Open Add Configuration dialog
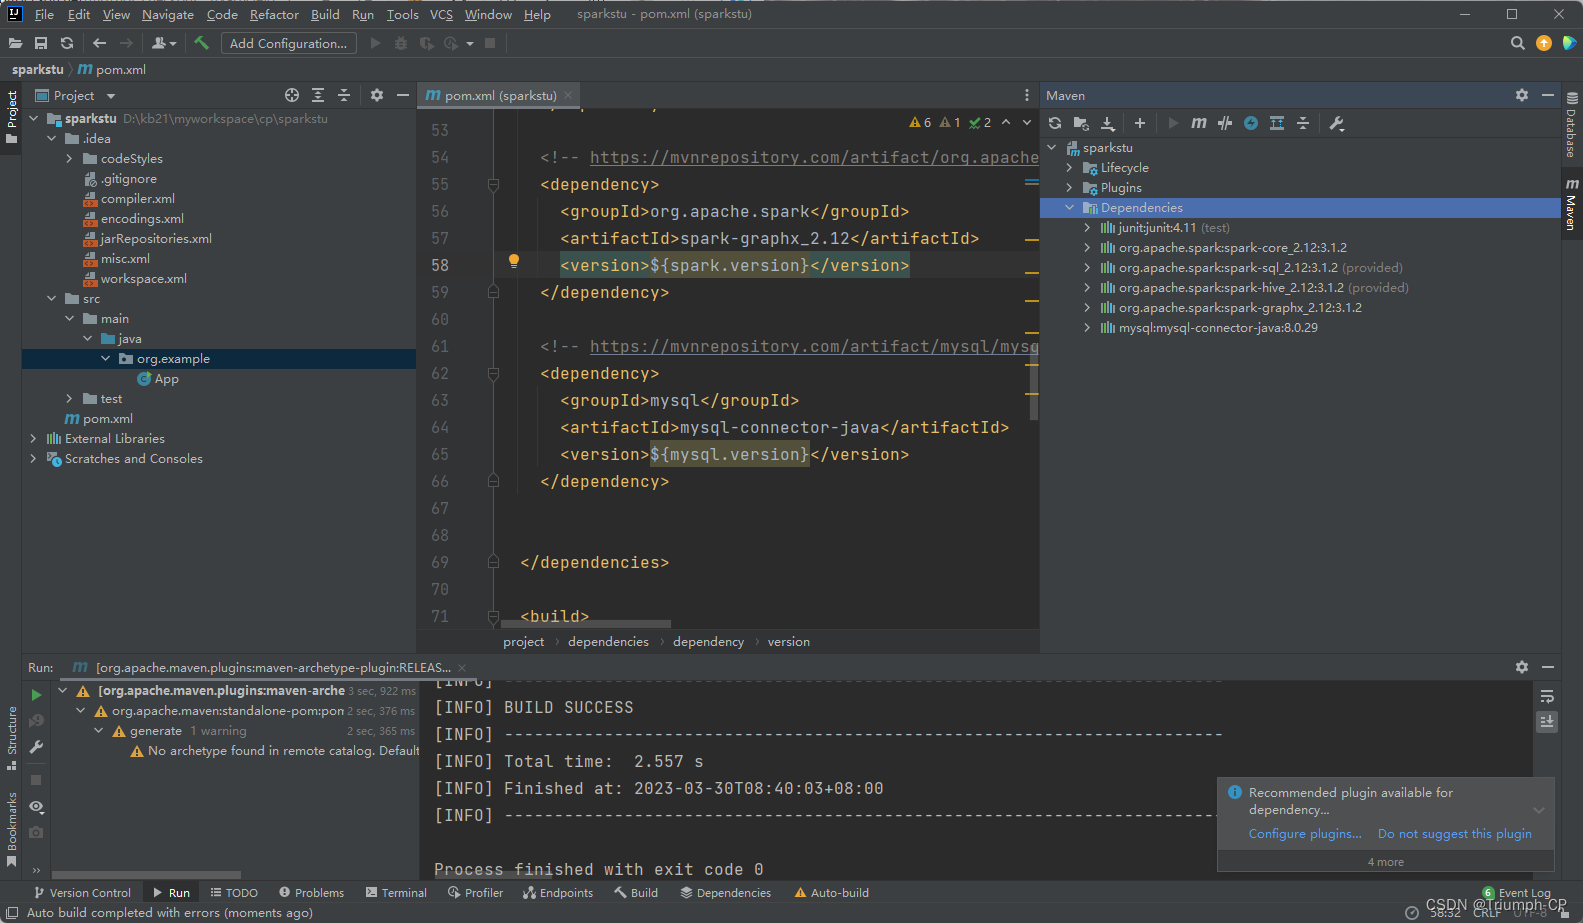Viewport: 1583px width, 923px height. 288,43
